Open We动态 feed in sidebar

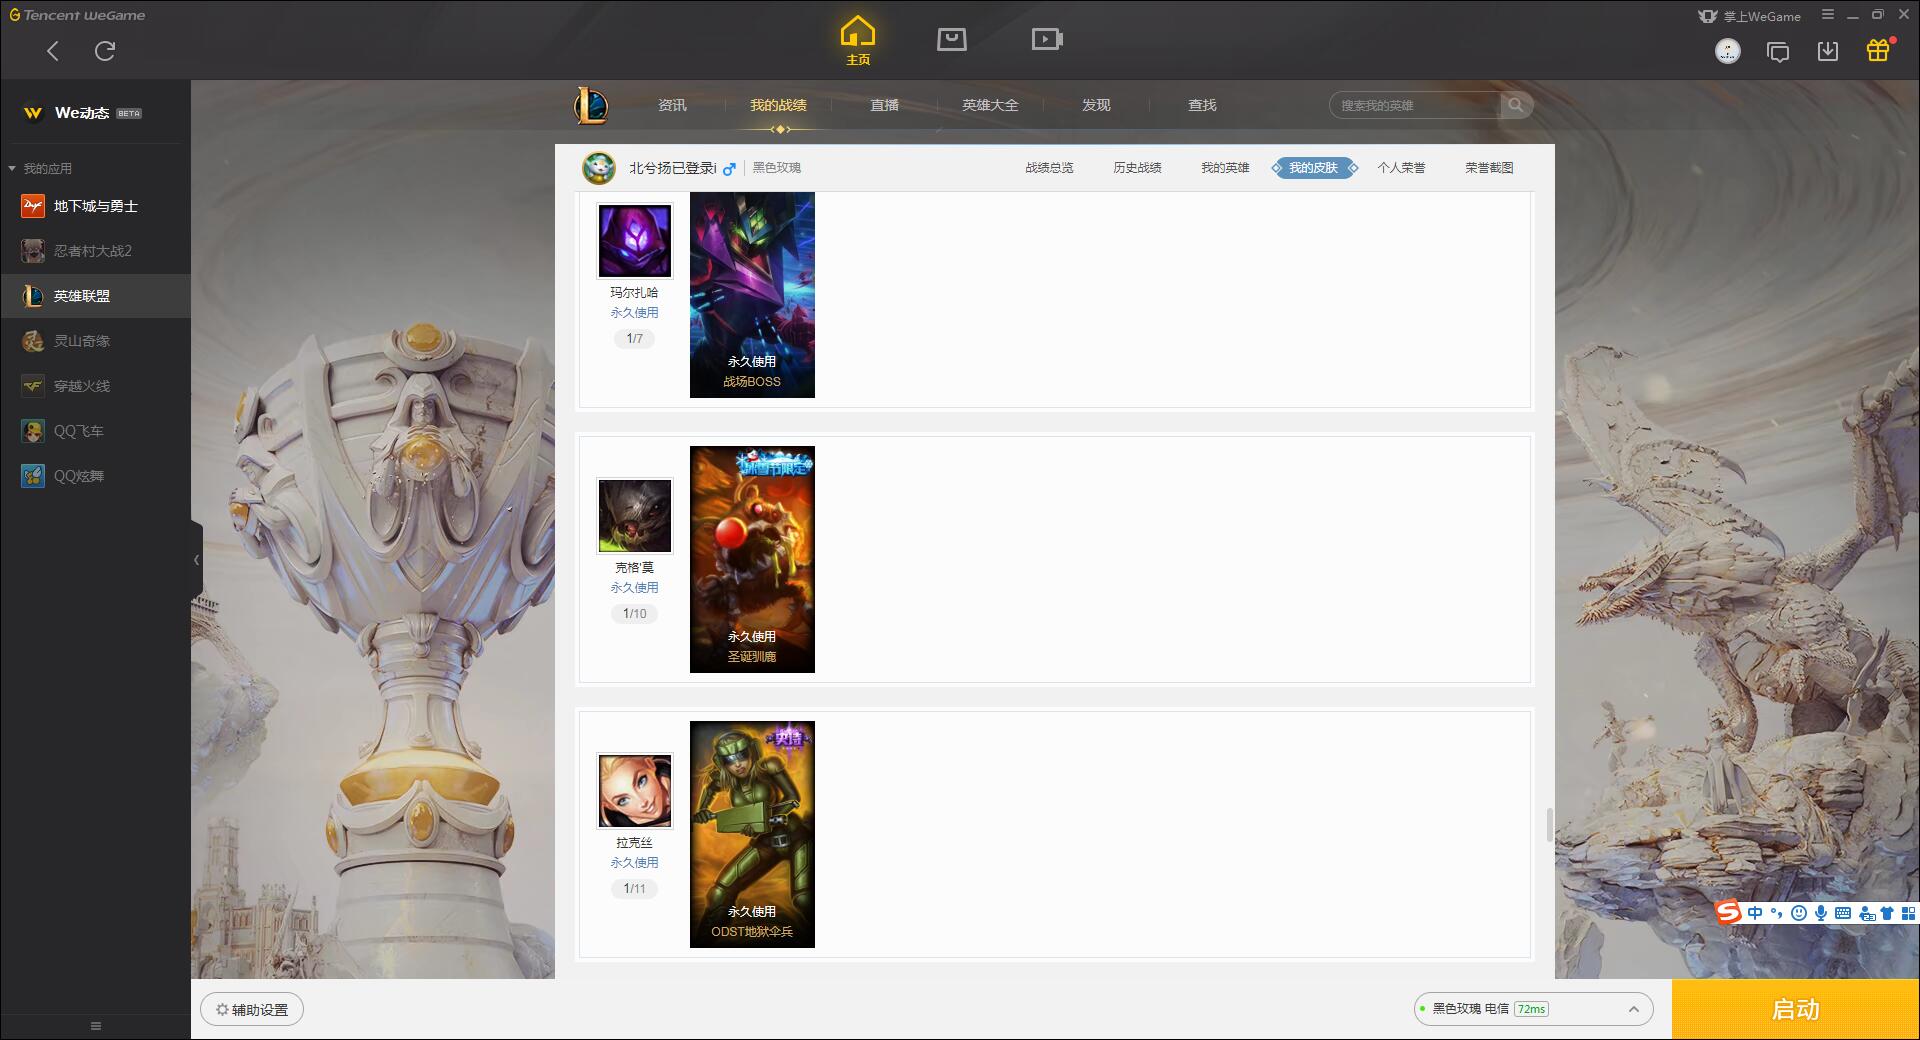[95, 113]
